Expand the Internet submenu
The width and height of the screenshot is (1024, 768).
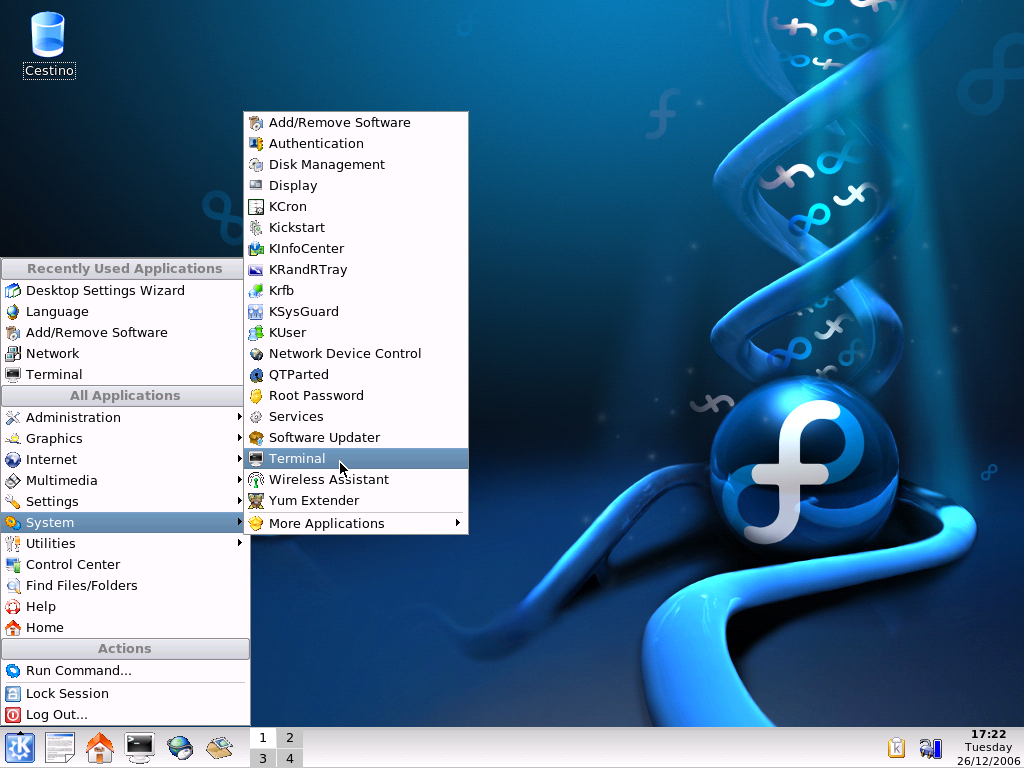click(124, 460)
